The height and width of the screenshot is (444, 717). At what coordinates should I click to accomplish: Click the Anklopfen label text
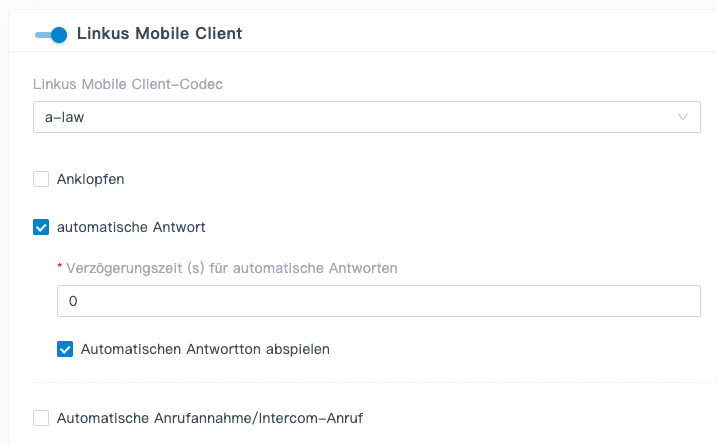click(x=91, y=179)
